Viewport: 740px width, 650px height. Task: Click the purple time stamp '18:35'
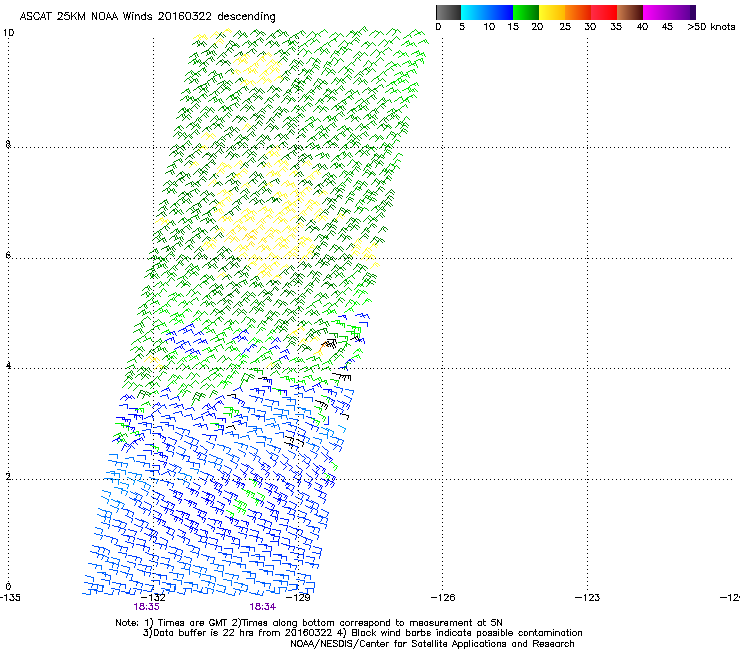(146, 607)
